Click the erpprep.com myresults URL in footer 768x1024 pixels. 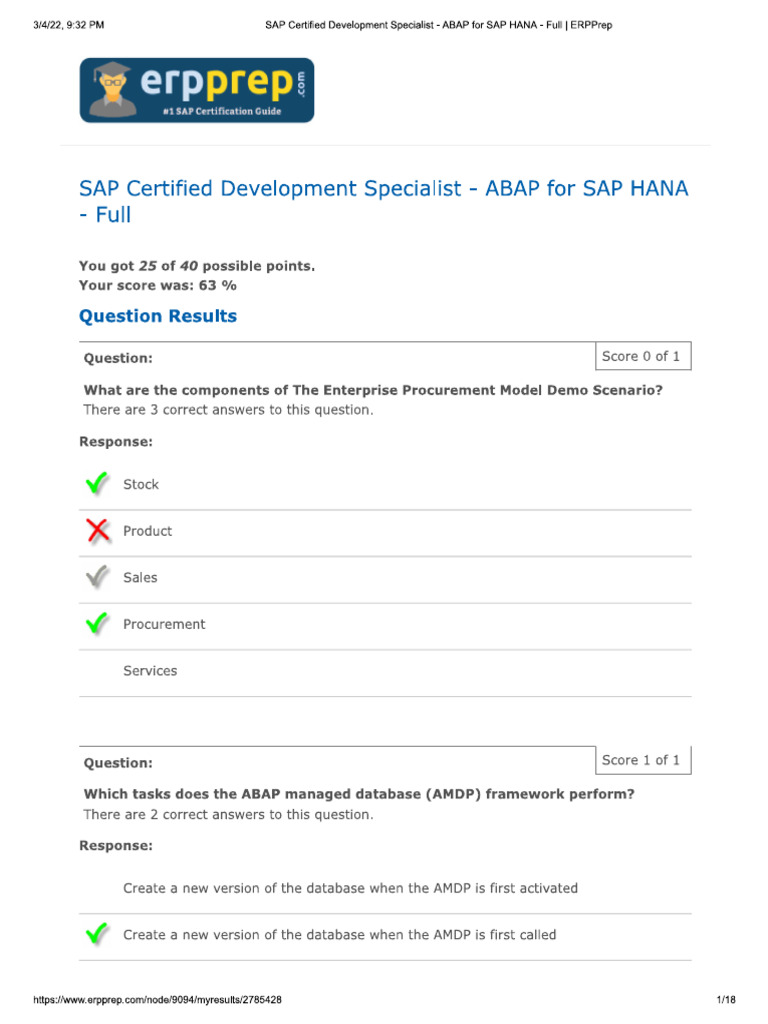pyautogui.click(x=158, y=1000)
